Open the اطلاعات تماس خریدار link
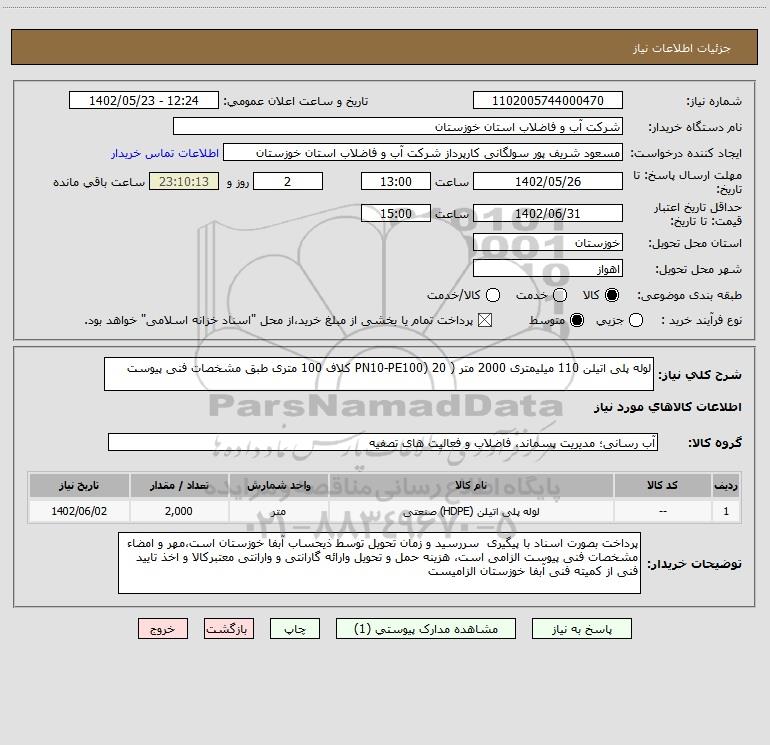770x745 pixels. click(x=165, y=153)
